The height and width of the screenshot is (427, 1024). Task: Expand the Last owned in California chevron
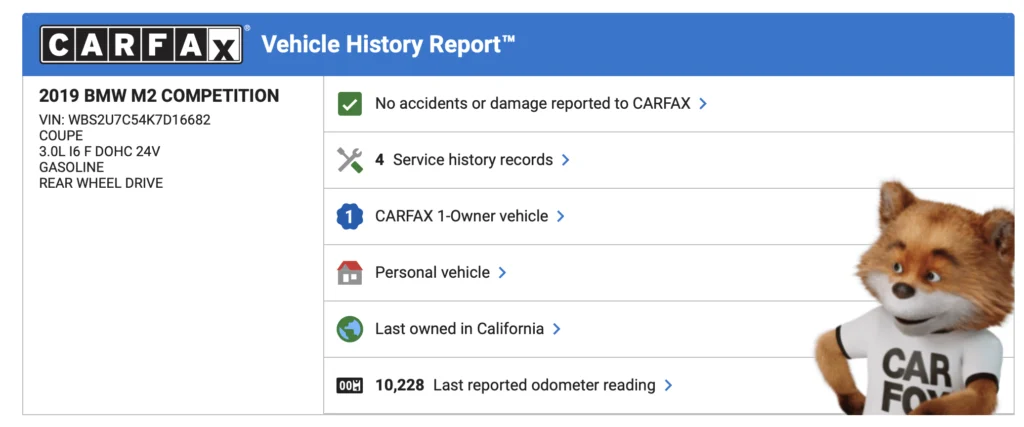pos(557,328)
